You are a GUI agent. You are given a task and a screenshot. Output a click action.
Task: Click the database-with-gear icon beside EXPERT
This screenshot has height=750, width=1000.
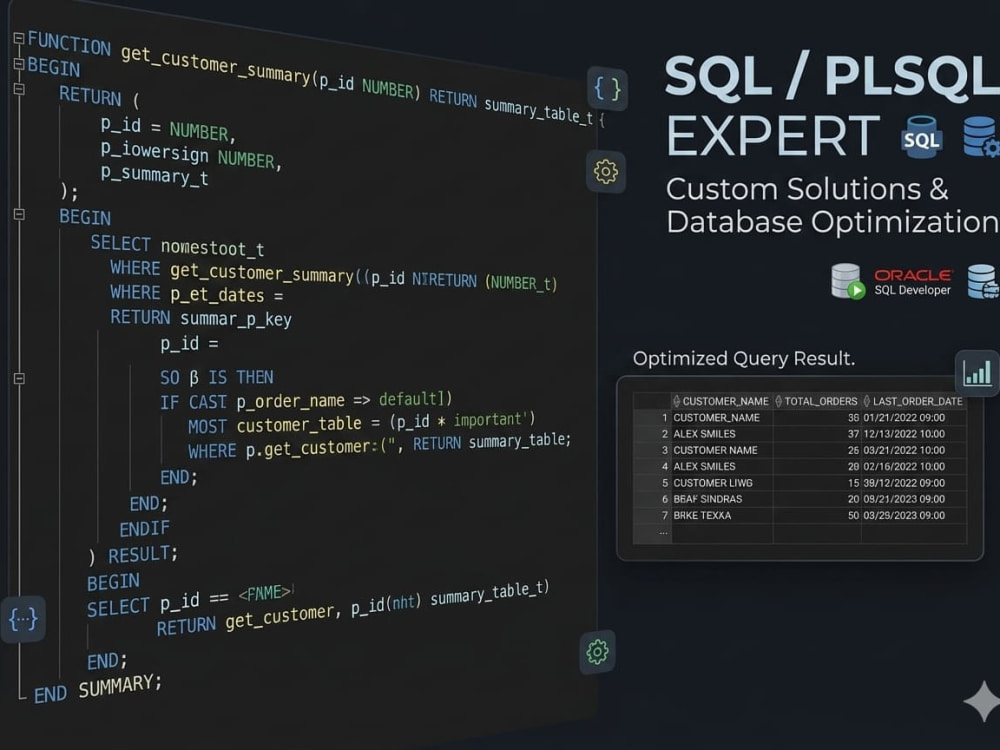pyautogui.click(x=981, y=136)
